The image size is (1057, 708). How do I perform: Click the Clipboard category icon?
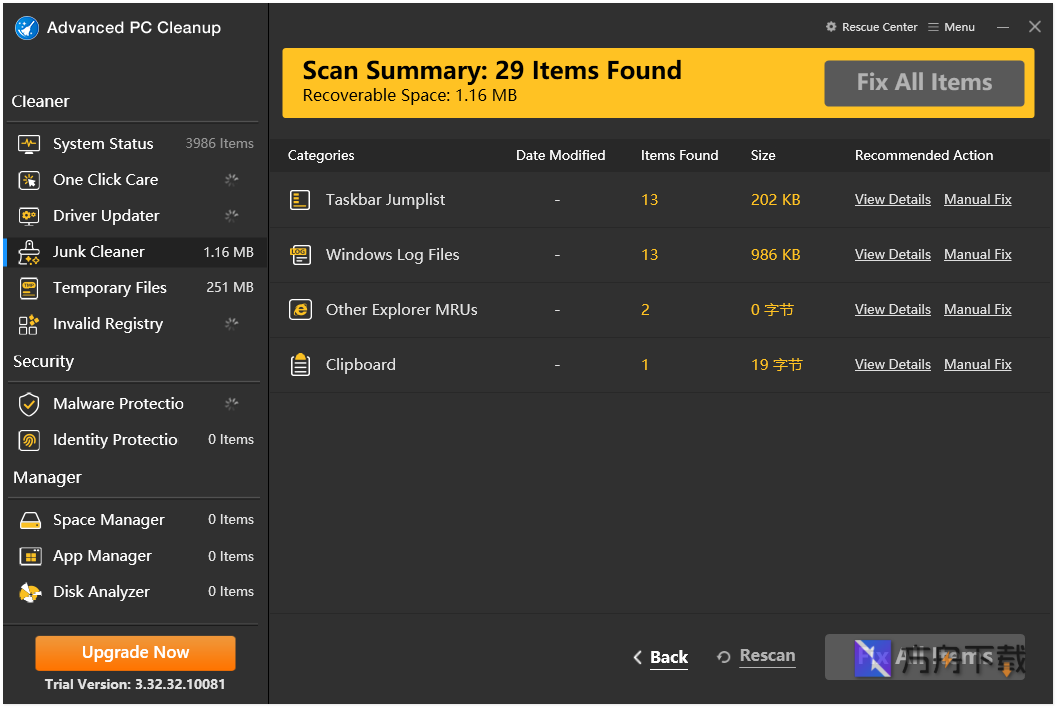[x=300, y=365]
